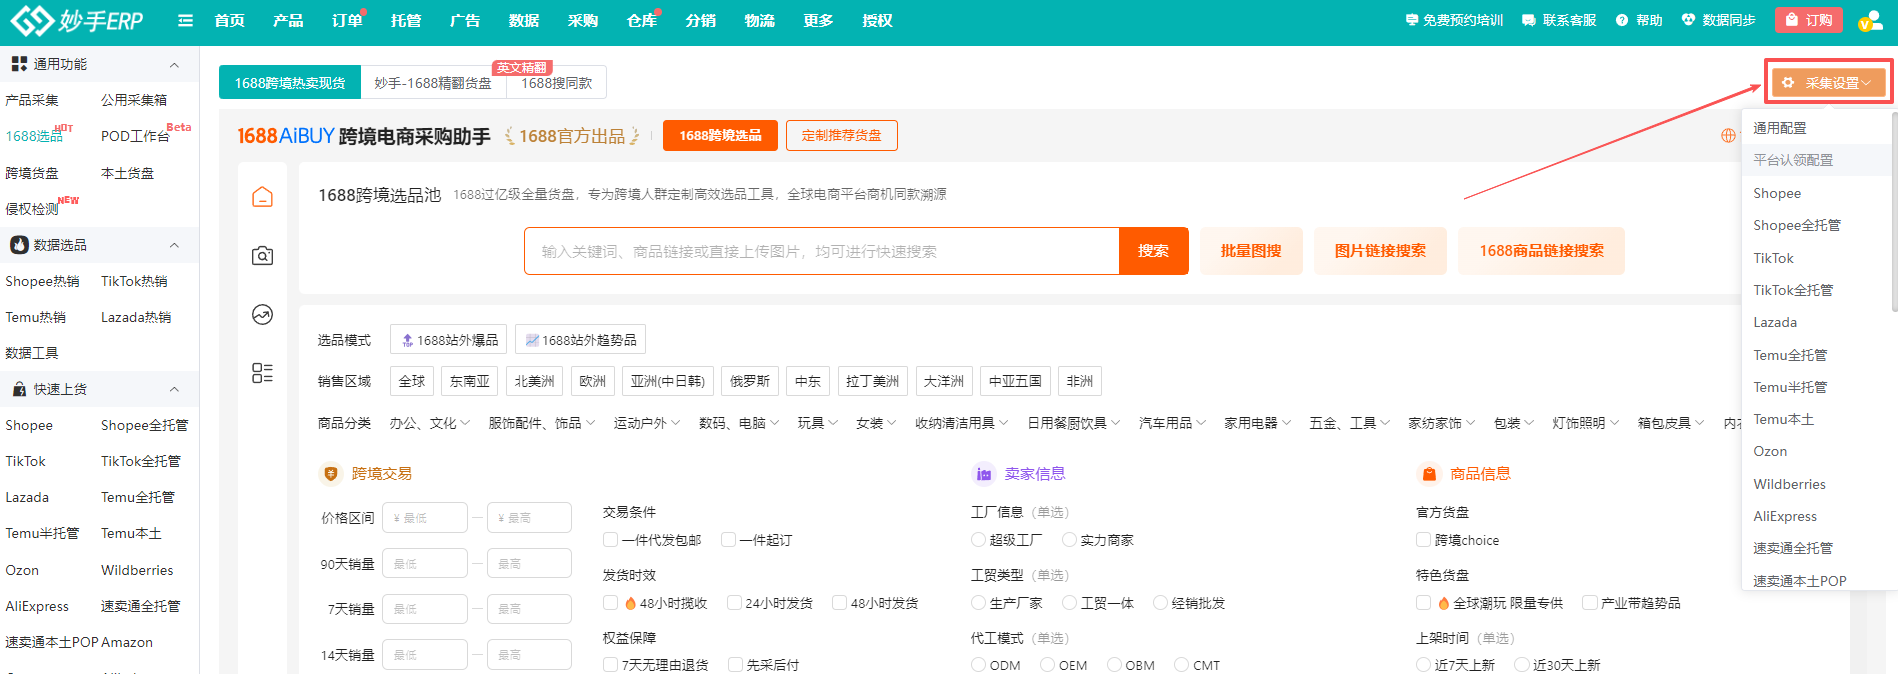
Task: Open the 产品 top menu
Action: [289, 20]
